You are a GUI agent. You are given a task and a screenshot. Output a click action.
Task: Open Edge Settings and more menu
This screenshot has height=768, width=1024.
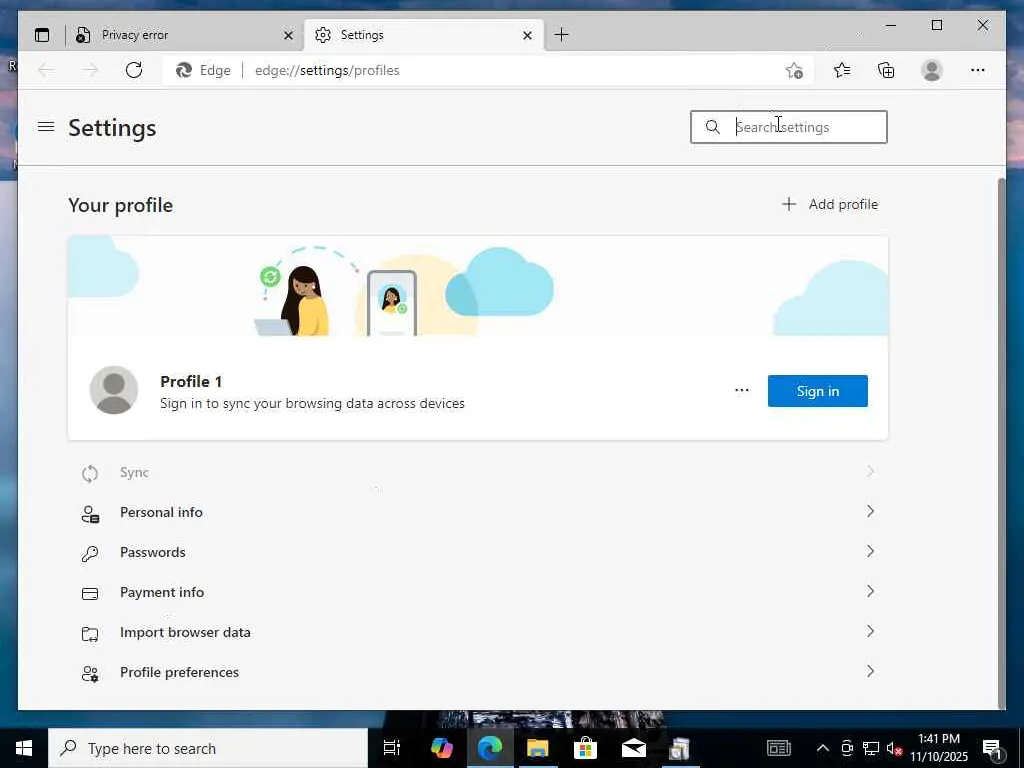[978, 71]
